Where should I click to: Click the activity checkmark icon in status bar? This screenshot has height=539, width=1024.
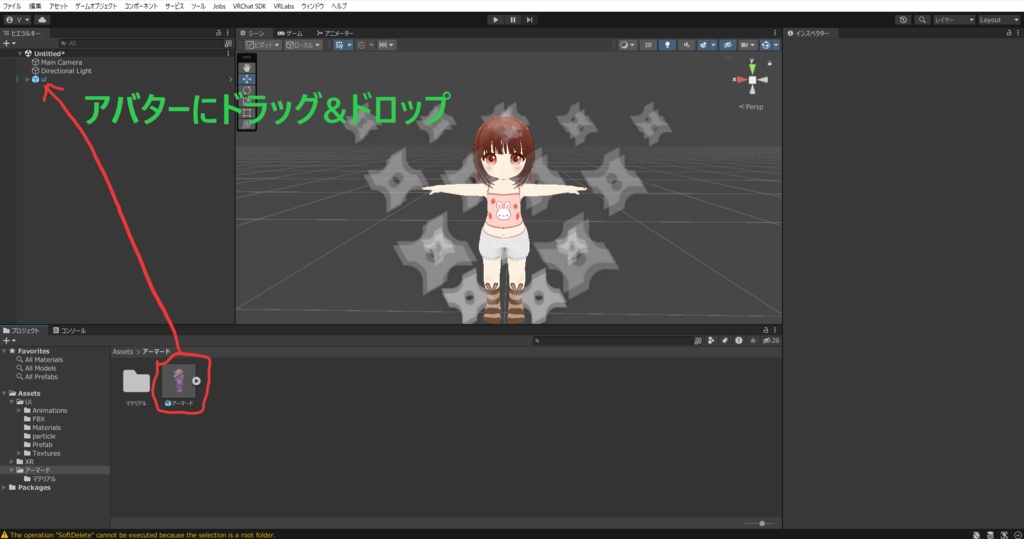[1018, 534]
